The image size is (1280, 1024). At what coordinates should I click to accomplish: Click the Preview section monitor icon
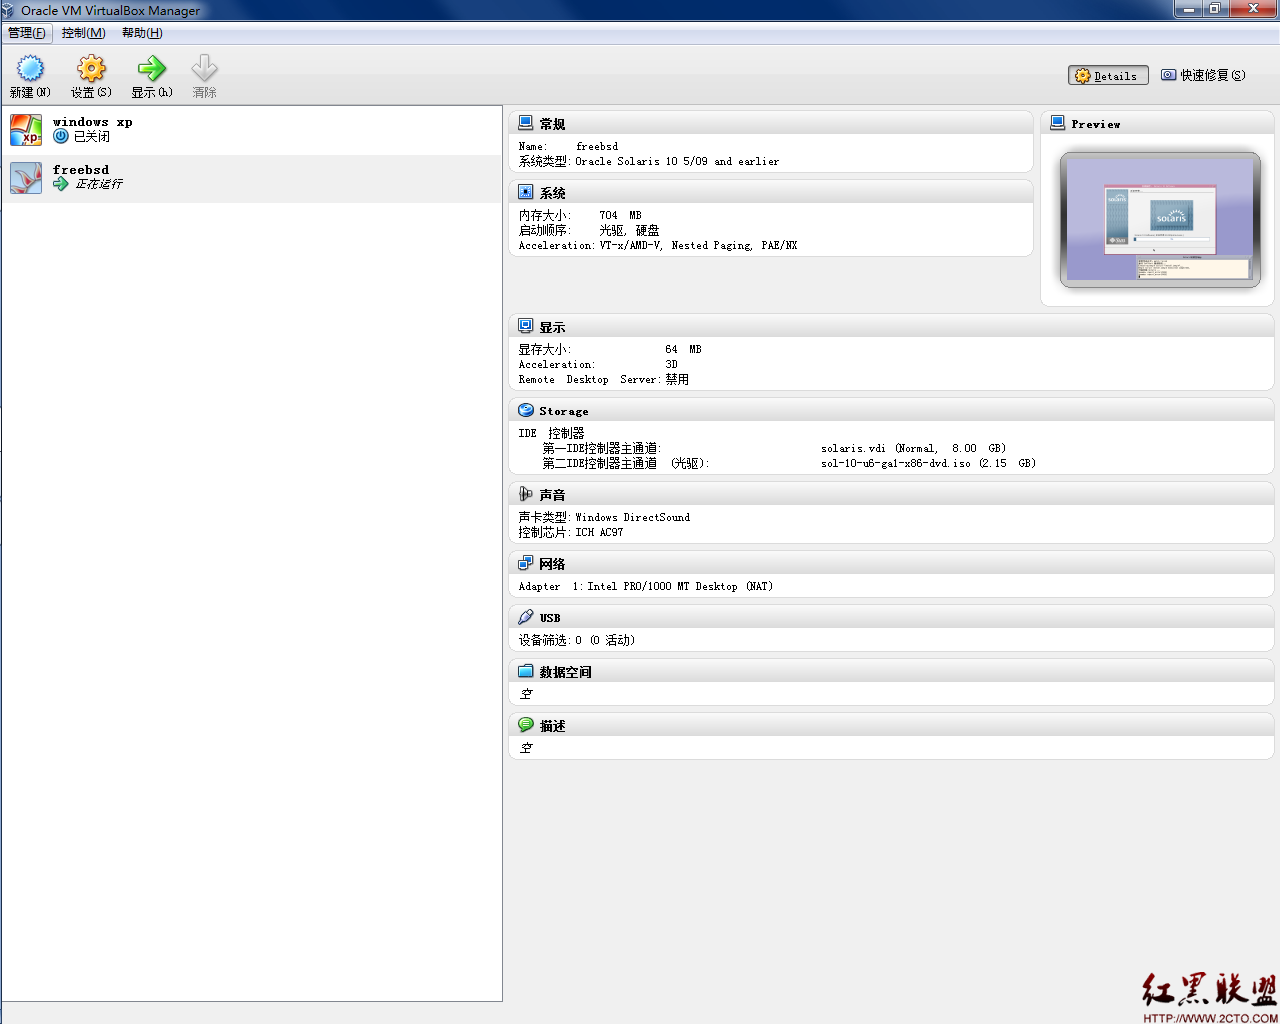coord(1057,123)
